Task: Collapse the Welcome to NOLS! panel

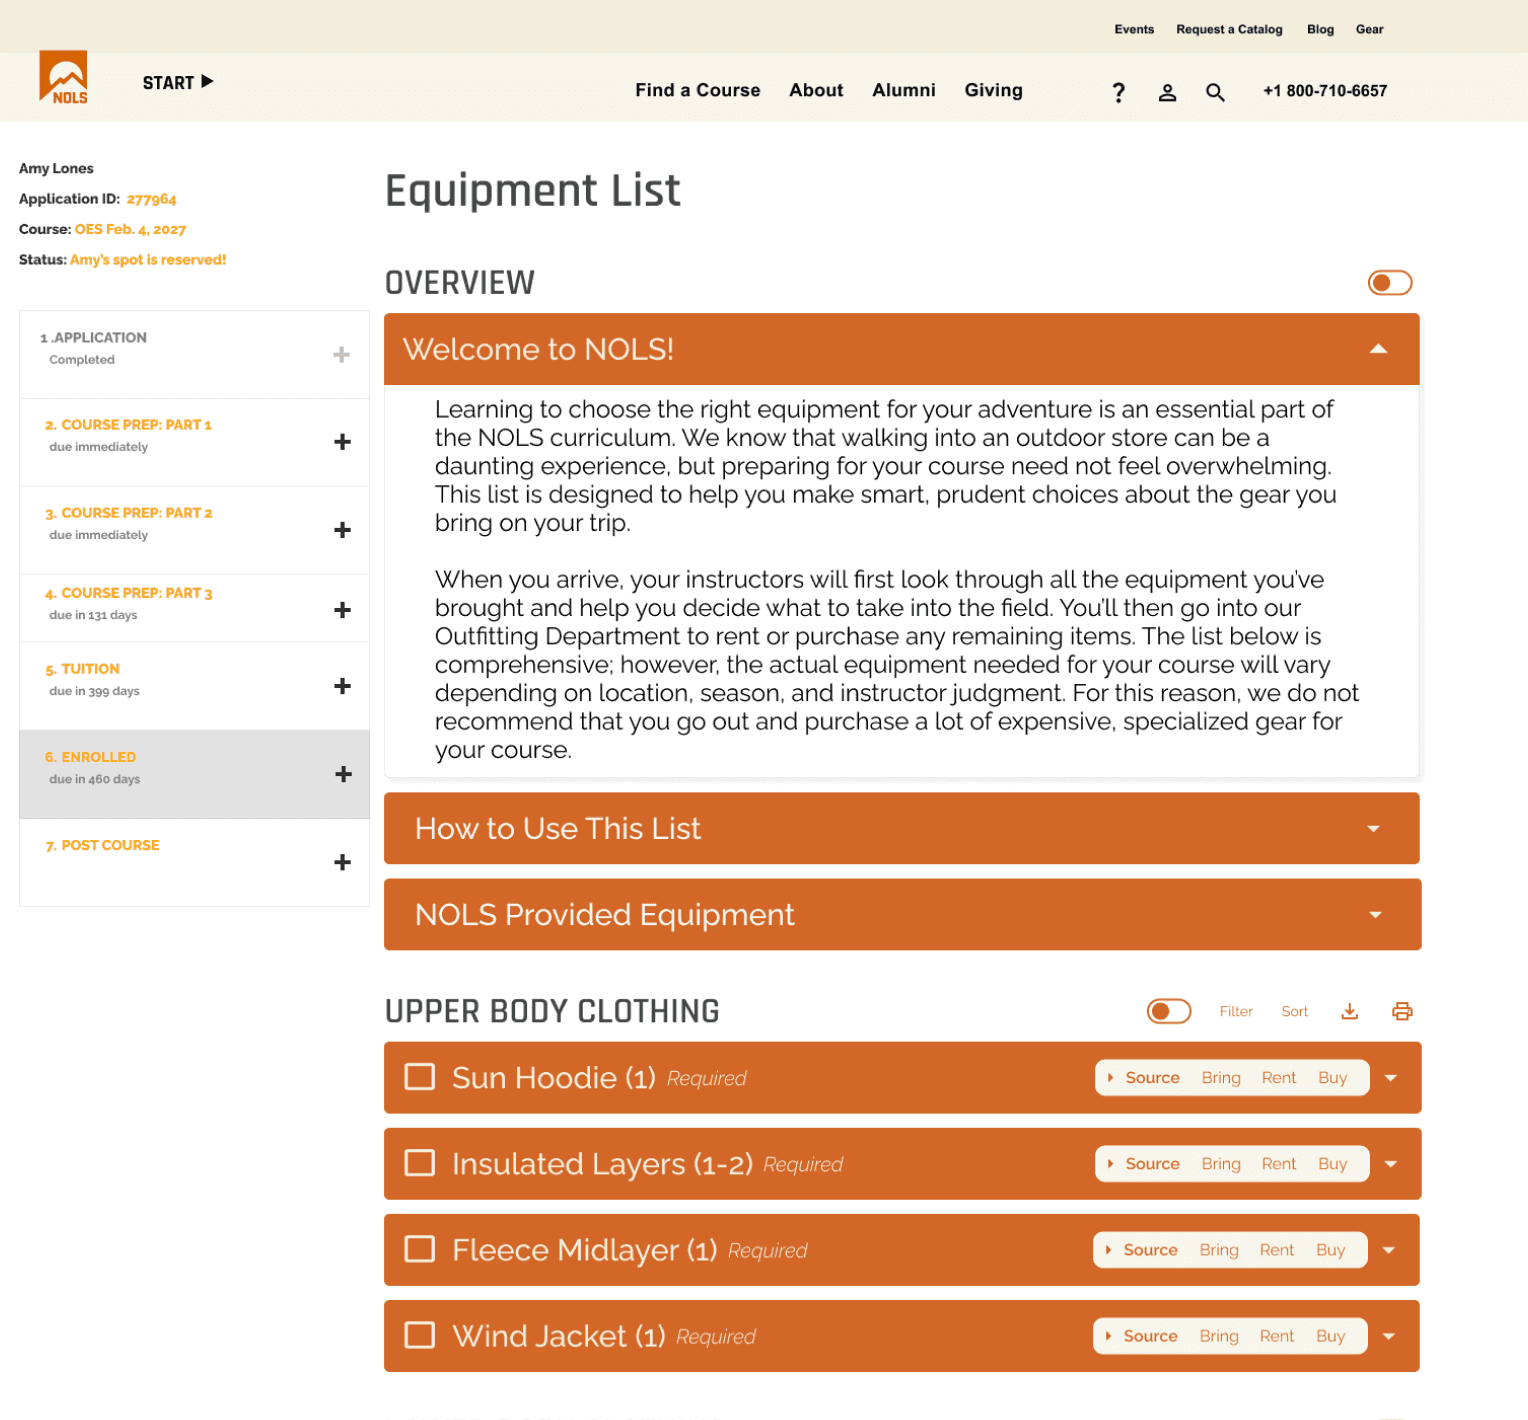Action: pos(1378,349)
